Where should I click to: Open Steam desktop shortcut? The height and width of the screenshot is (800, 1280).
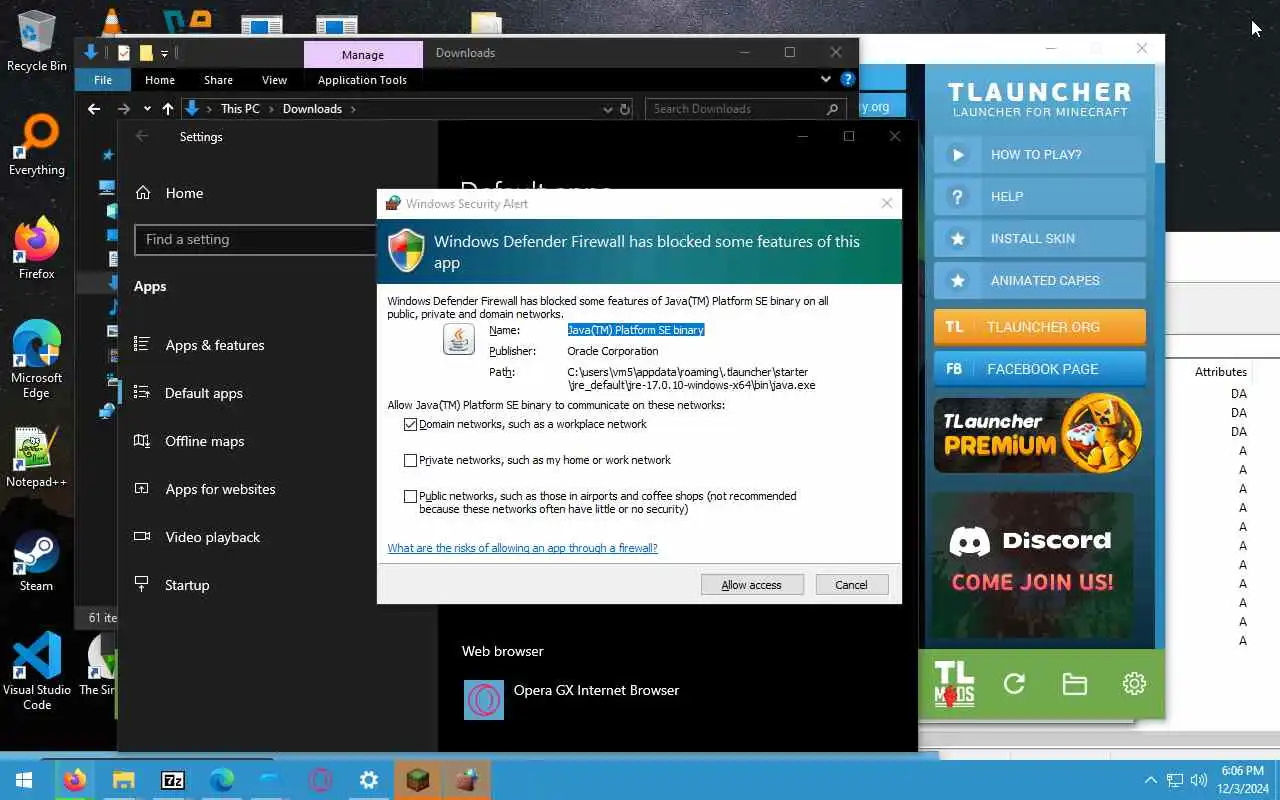tap(37, 562)
